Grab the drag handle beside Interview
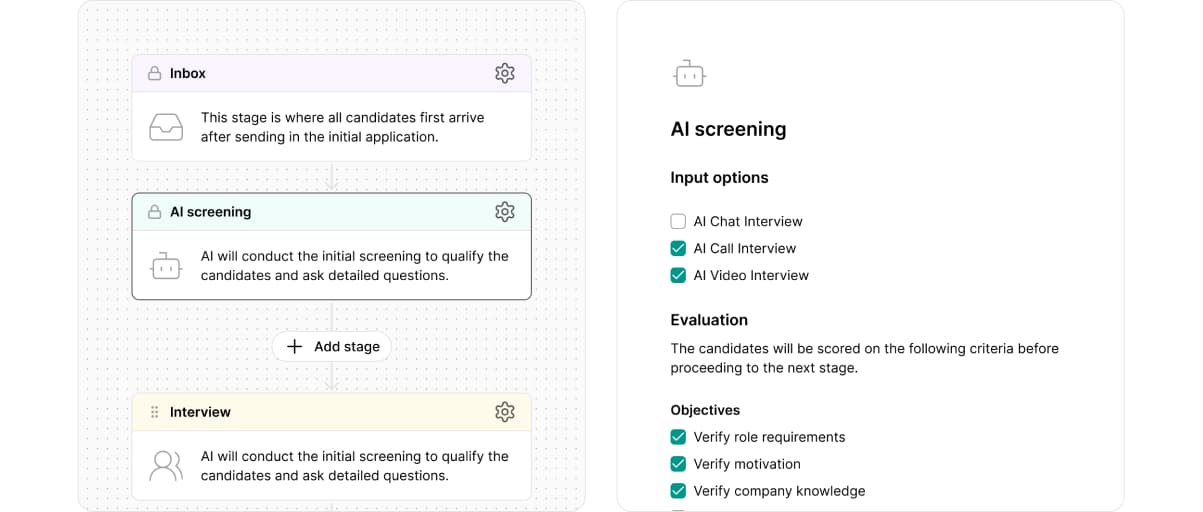1203x512 pixels. pos(154,412)
